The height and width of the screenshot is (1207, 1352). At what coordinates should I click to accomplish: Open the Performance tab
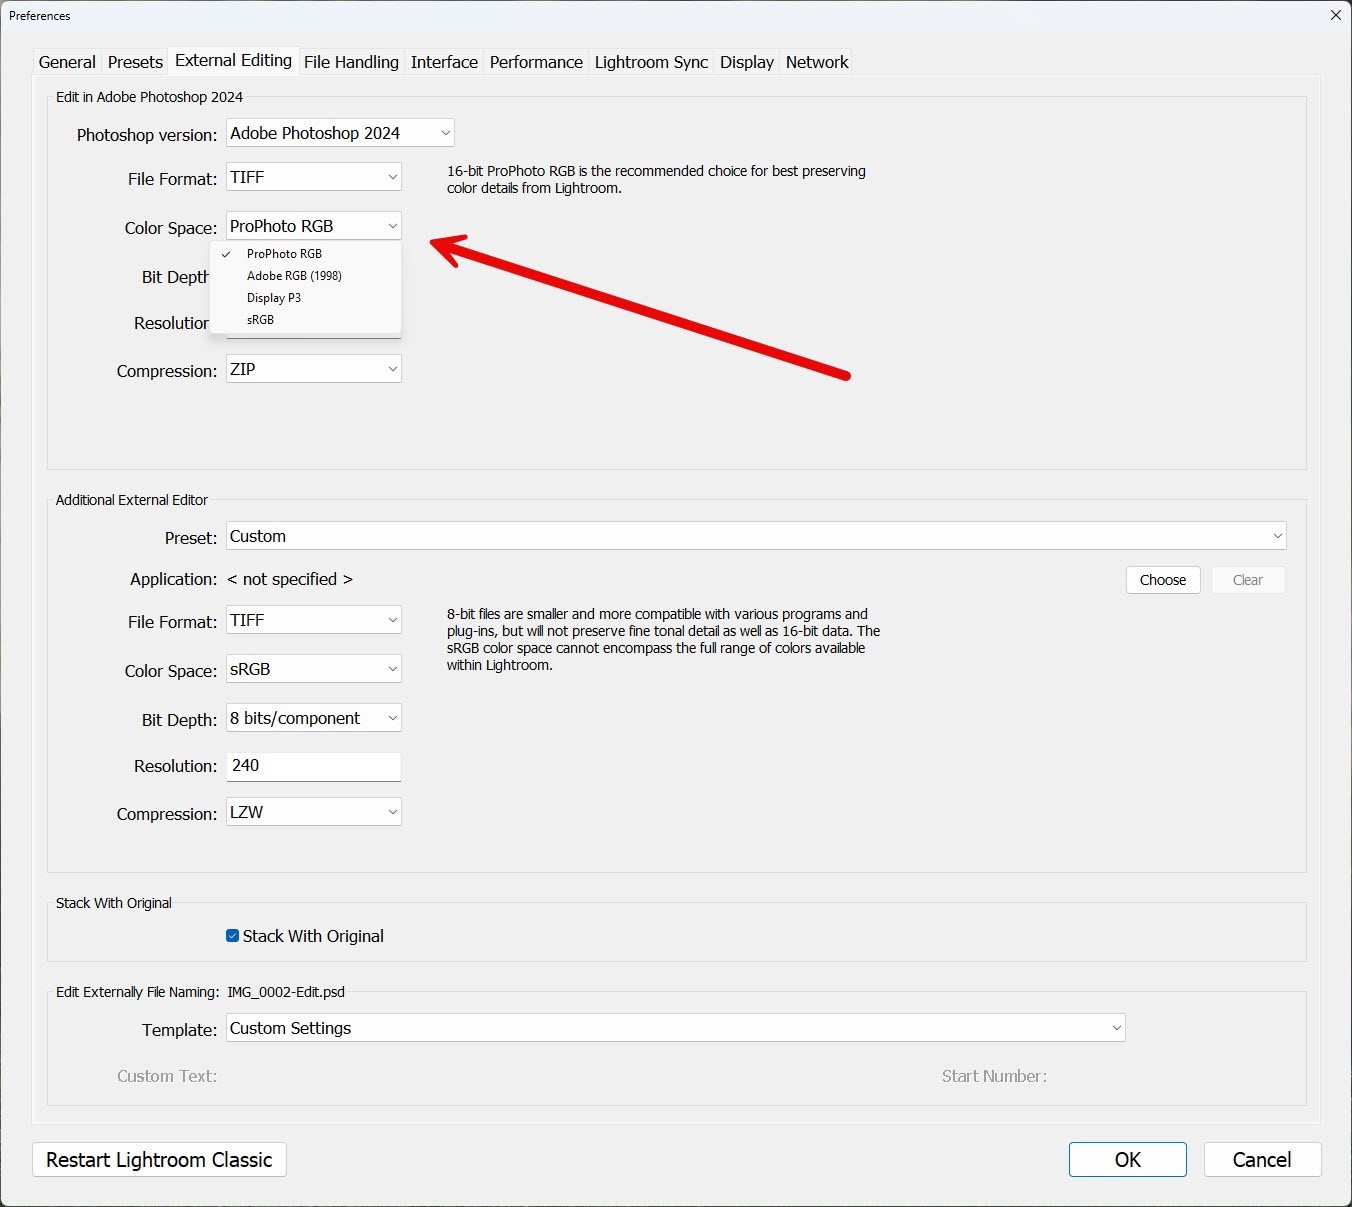coord(536,62)
